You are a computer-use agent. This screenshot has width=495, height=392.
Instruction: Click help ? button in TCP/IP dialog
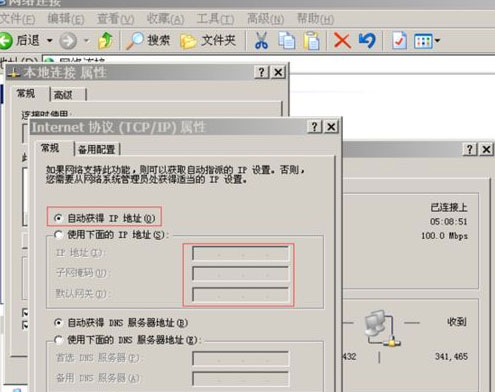coord(314,127)
